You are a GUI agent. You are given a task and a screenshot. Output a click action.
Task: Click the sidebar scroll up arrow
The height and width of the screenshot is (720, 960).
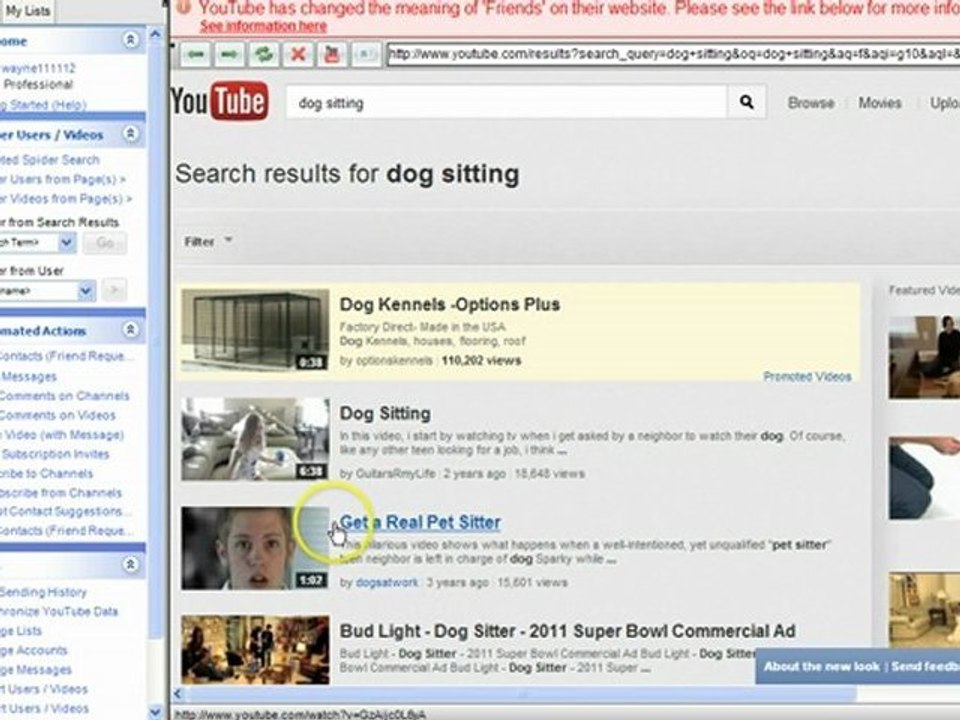[x=156, y=35]
